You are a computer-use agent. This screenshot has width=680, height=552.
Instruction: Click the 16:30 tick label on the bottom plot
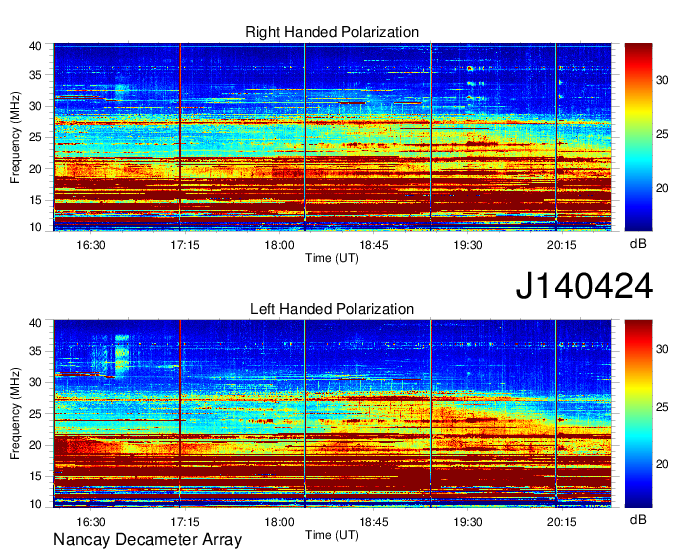91,522
